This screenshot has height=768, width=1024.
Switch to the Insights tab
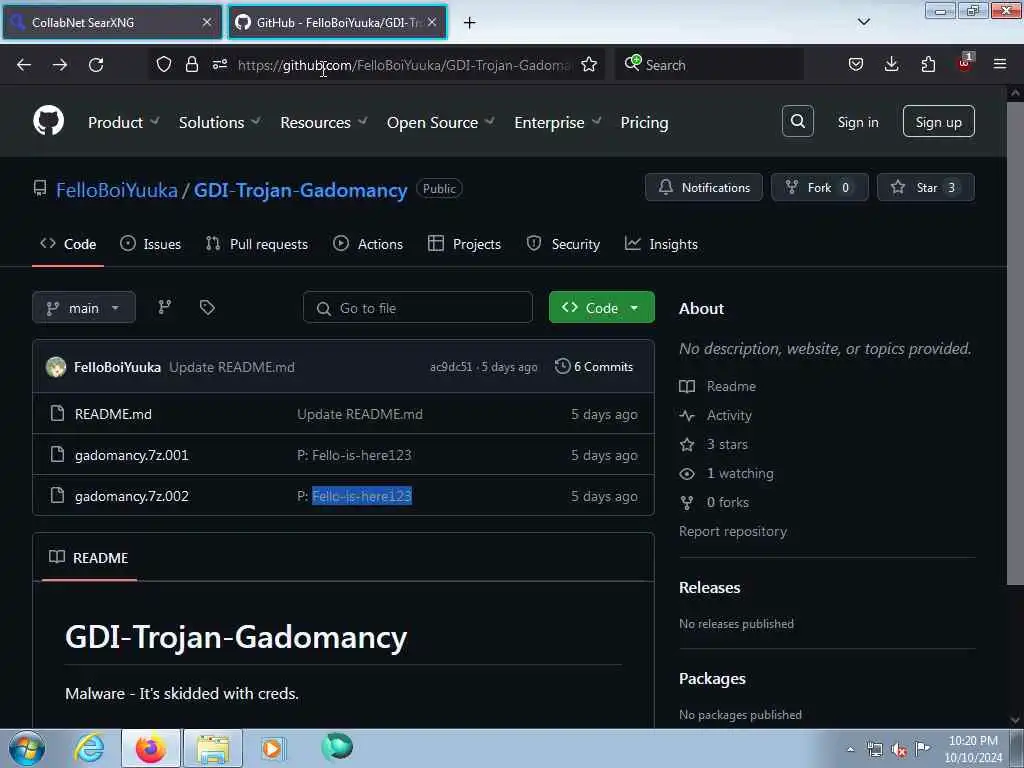click(x=662, y=244)
